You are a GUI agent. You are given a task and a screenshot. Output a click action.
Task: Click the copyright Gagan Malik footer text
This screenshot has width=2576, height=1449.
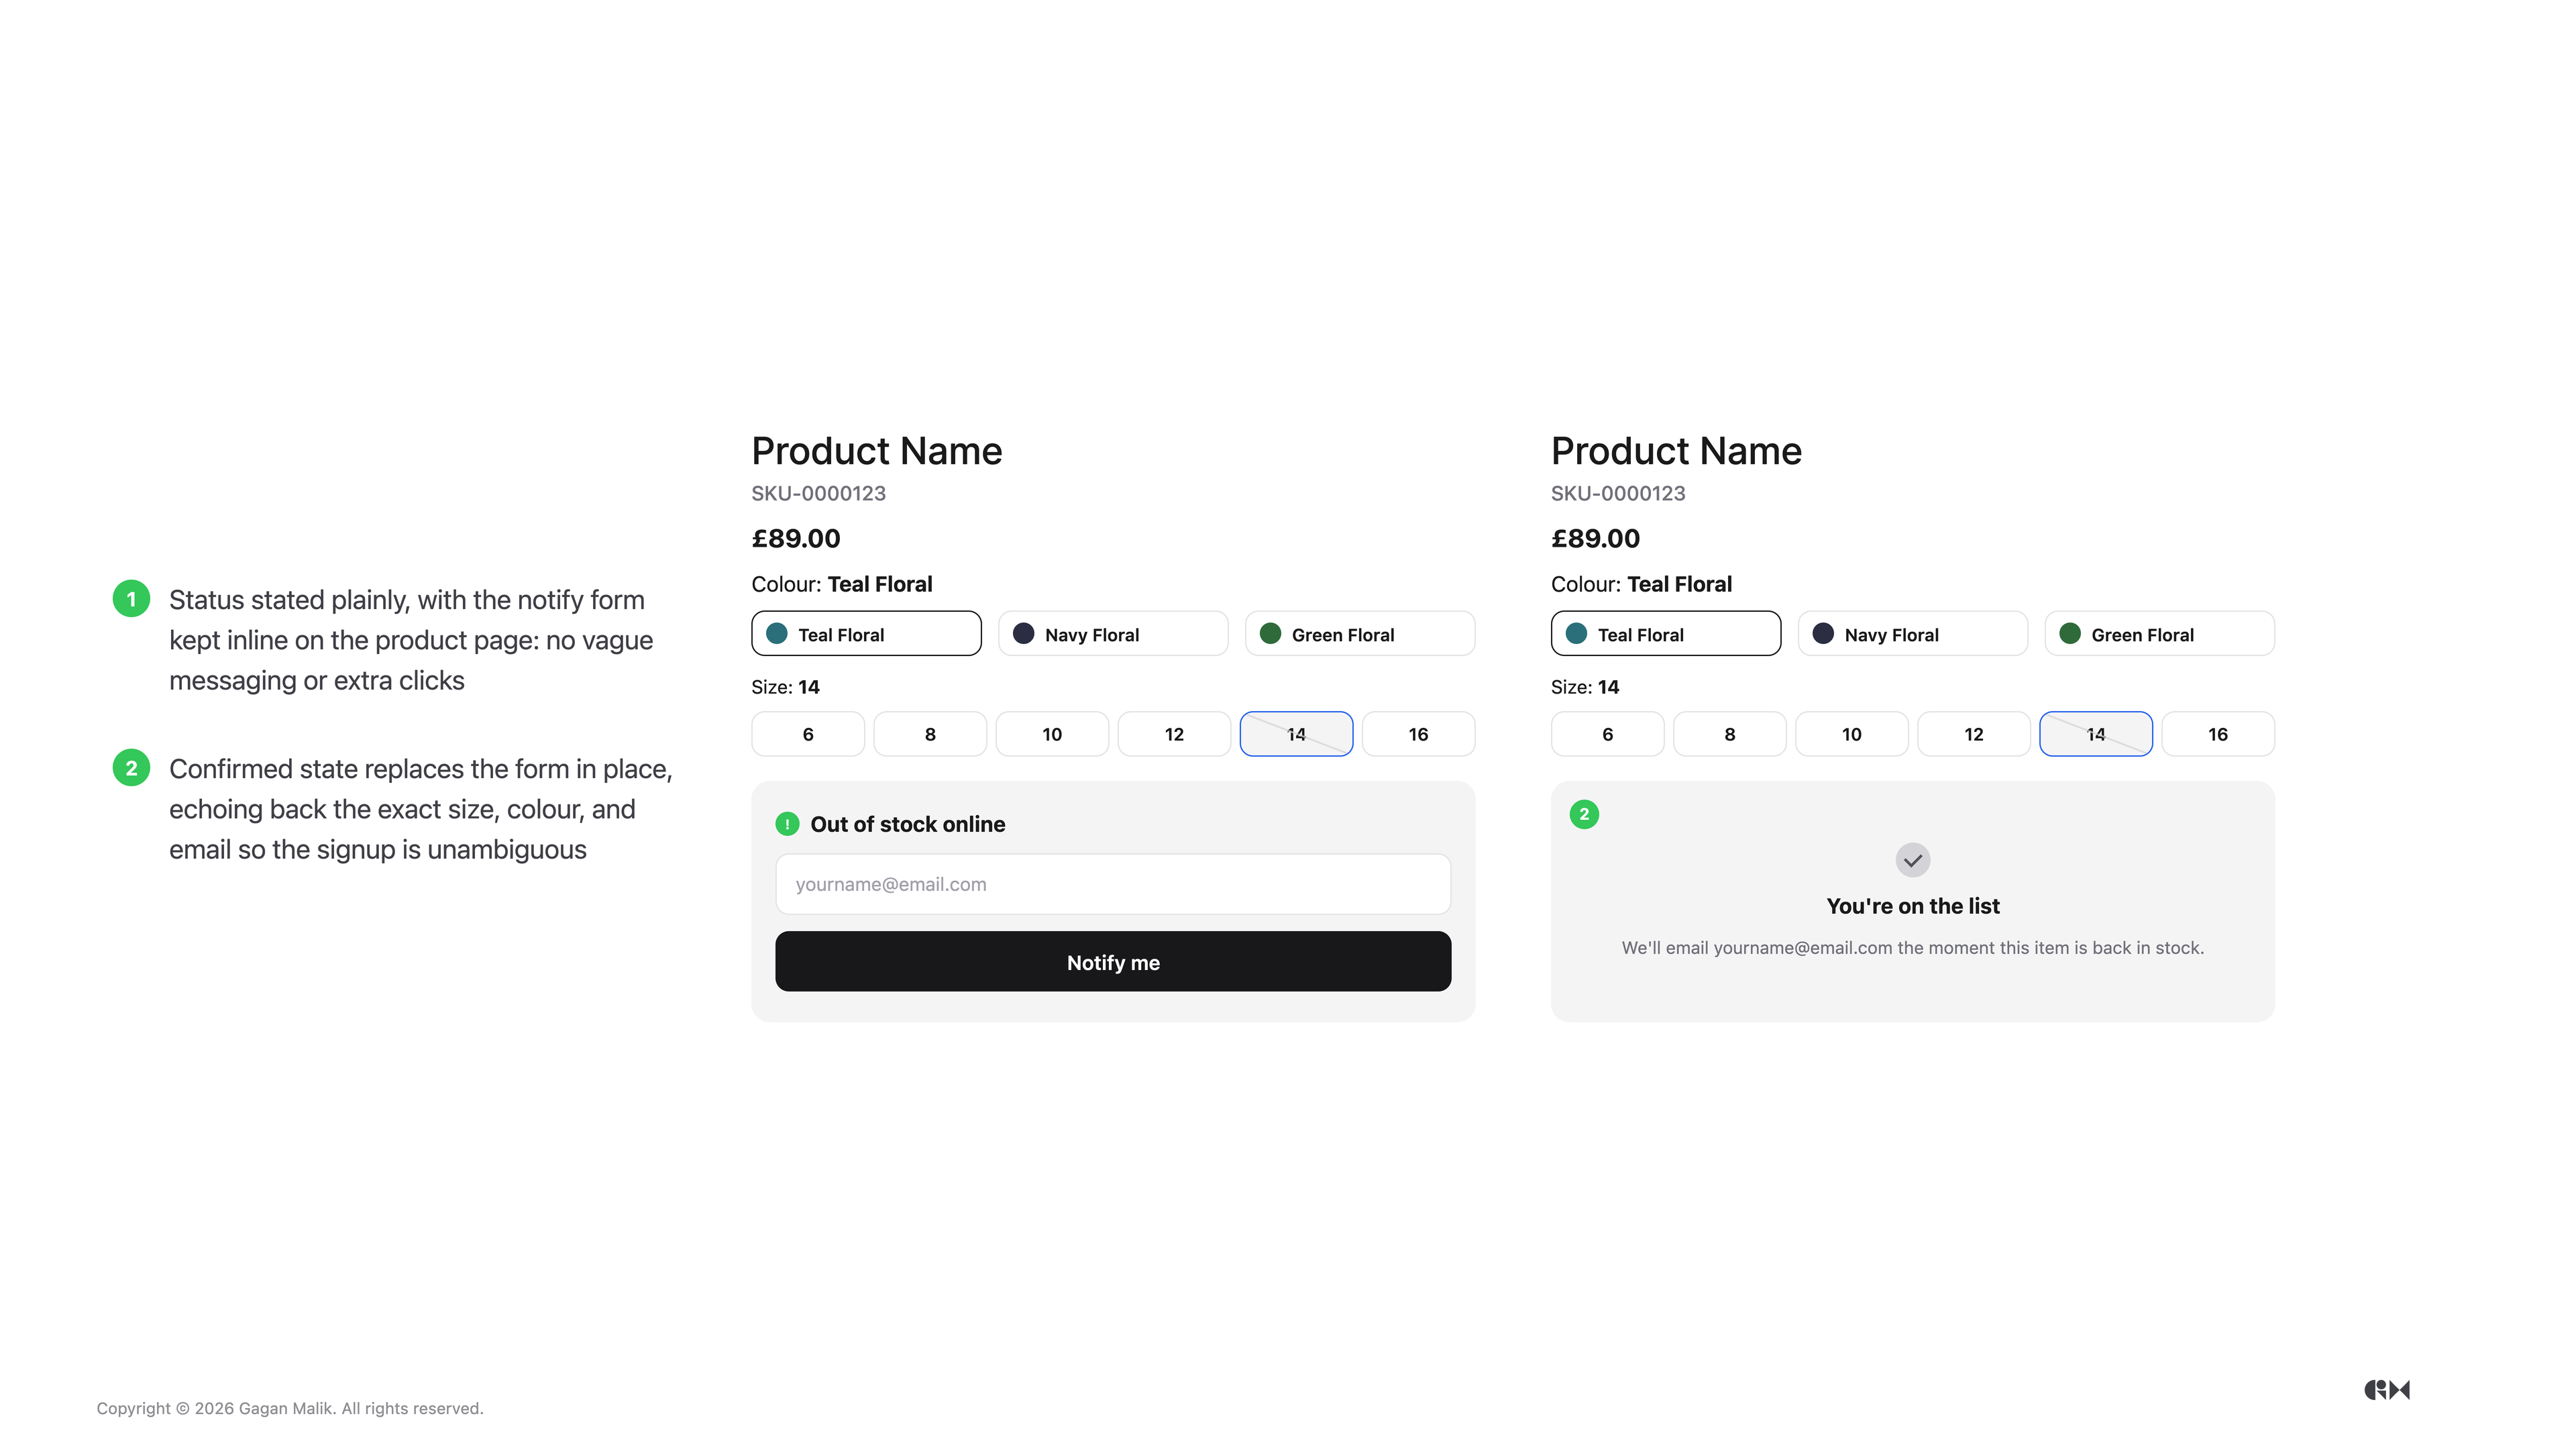pos(290,1408)
